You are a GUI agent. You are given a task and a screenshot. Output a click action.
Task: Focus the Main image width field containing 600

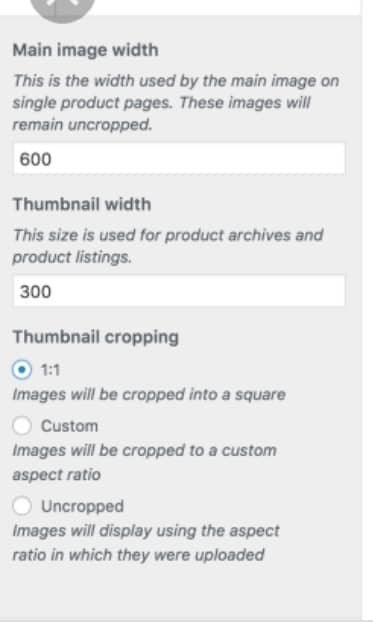coord(179,159)
